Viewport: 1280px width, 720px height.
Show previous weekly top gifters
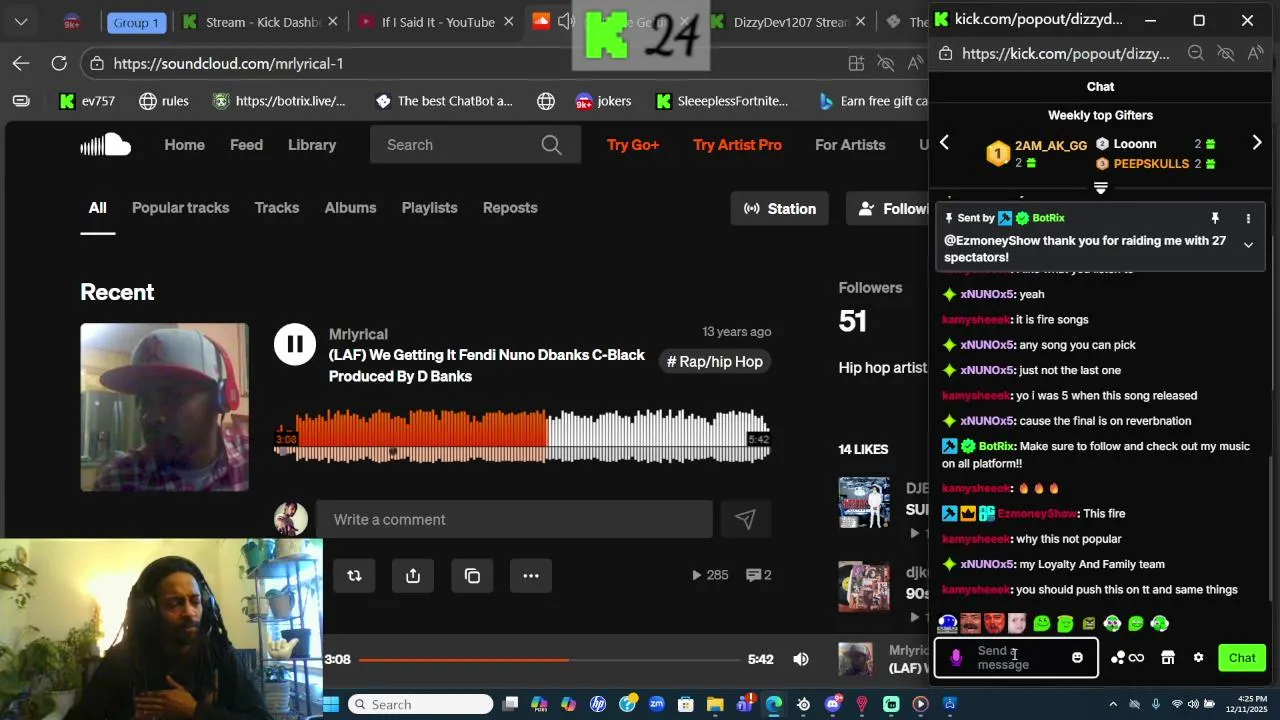(944, 143)
